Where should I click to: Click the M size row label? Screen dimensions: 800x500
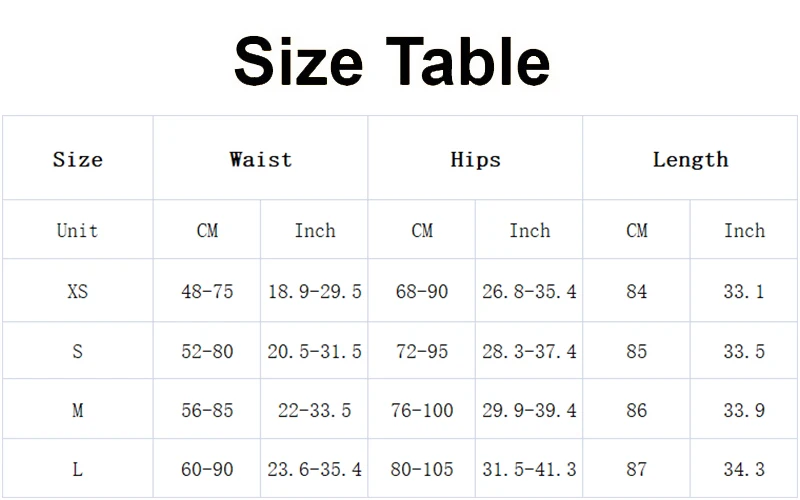[78, 410]
